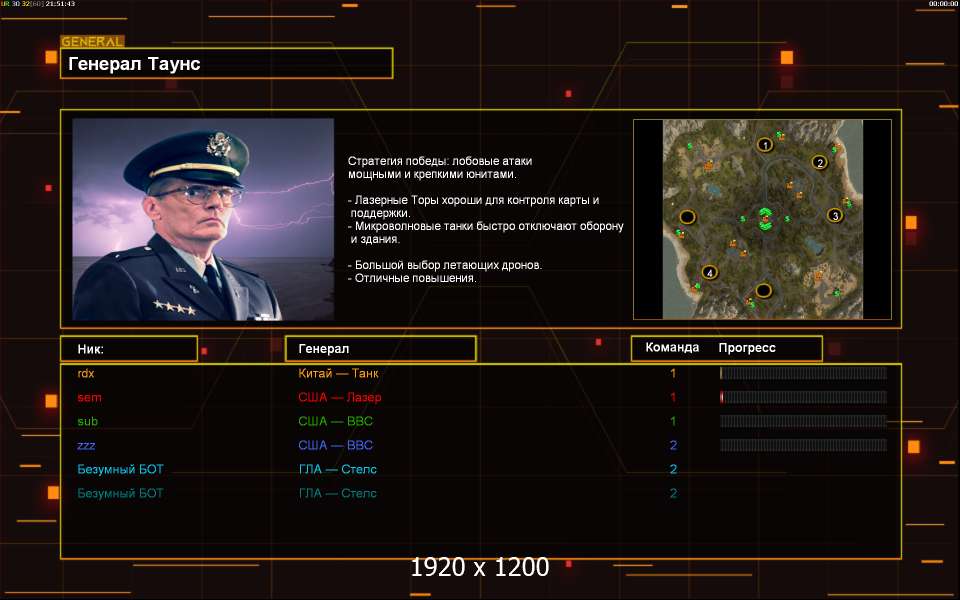
Task: Click 'США — Лазер' general in sem row
Action: (340, 397)
